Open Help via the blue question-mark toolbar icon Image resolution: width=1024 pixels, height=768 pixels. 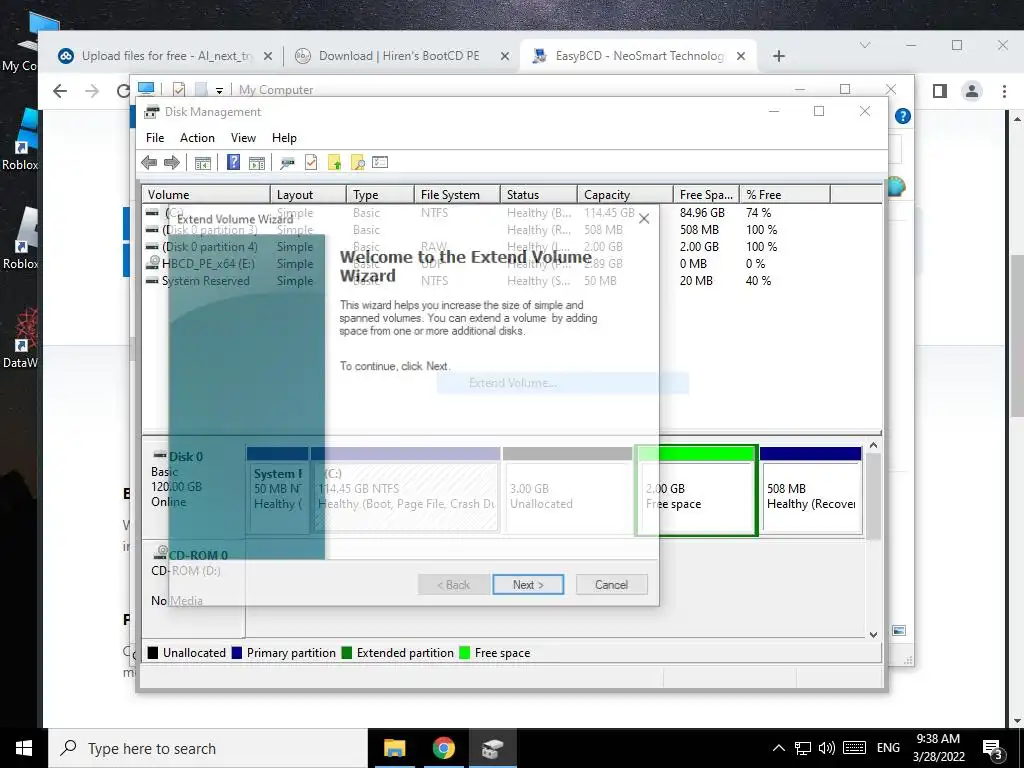[233, 163]
